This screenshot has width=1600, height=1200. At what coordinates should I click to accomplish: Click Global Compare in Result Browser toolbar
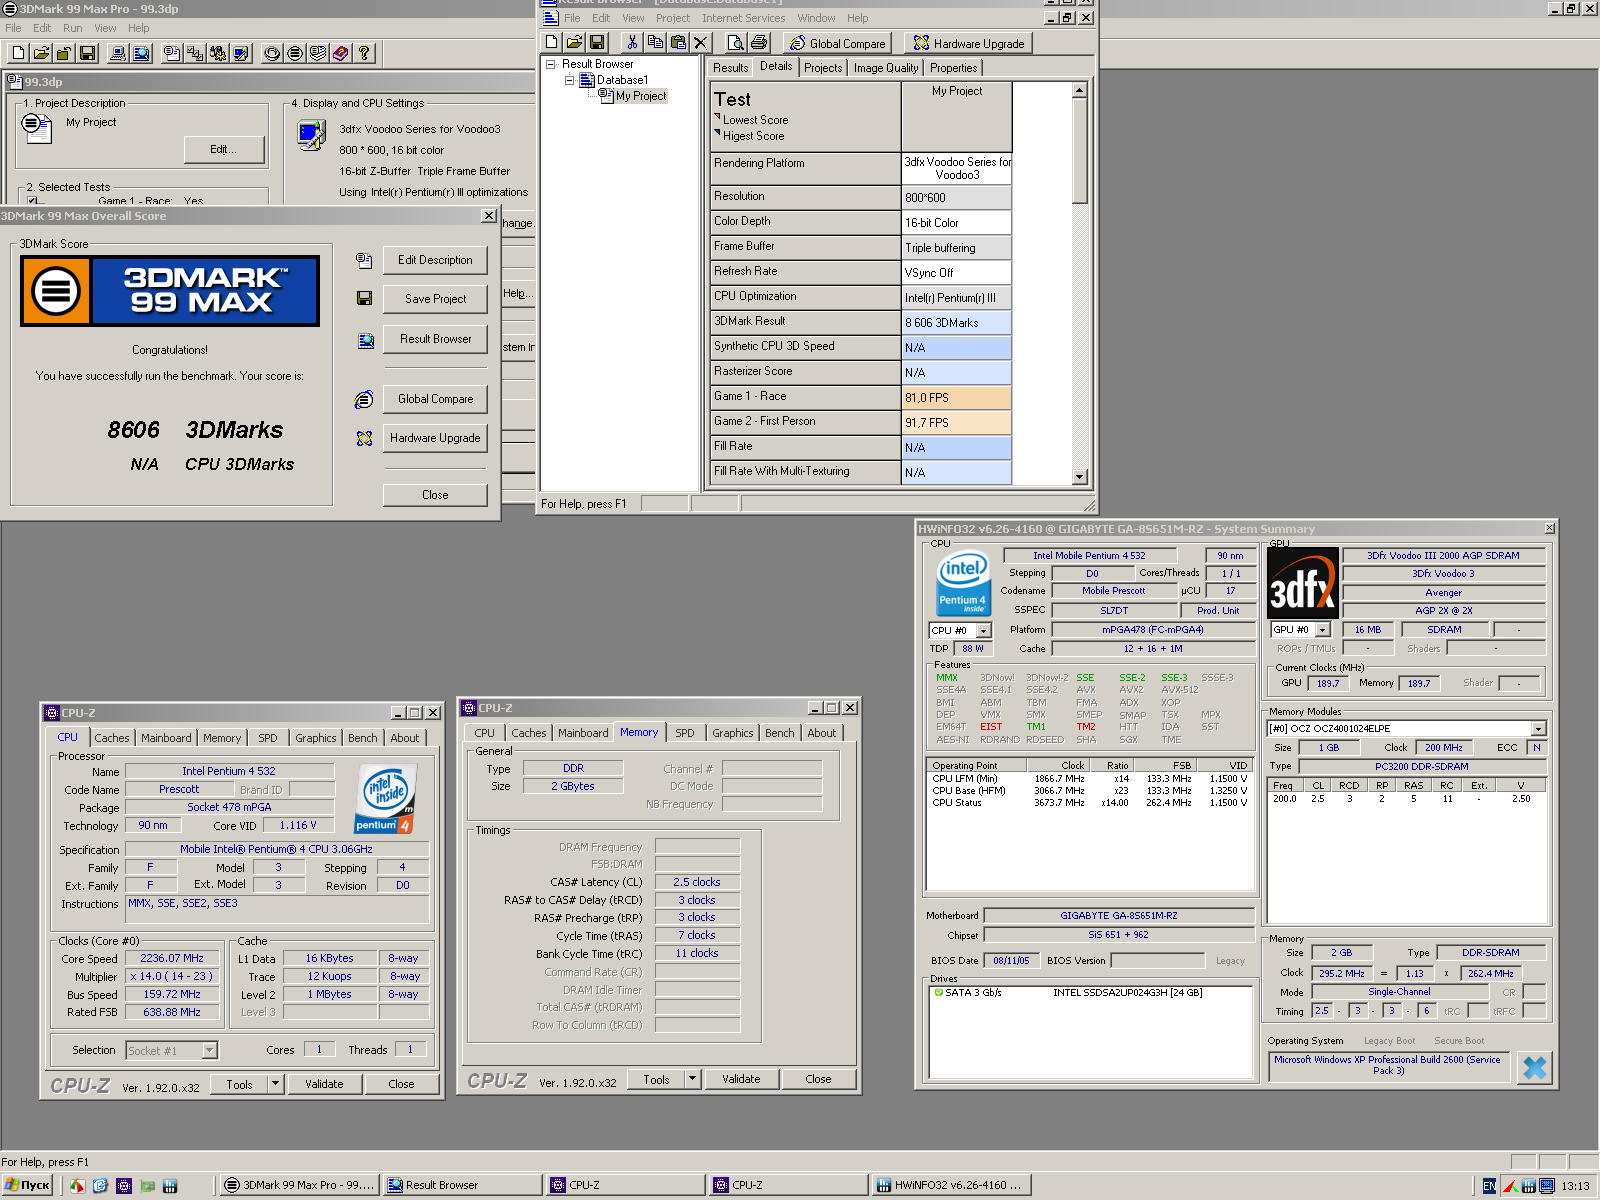pos(837,43)
